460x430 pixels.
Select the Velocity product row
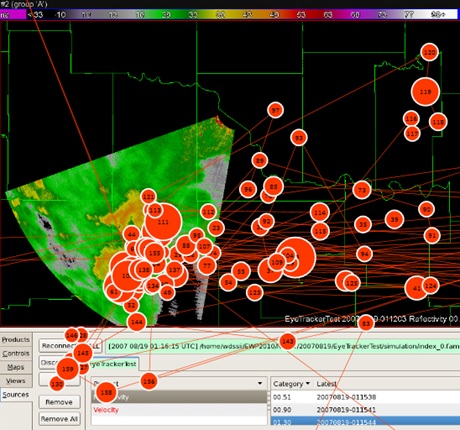179,410
